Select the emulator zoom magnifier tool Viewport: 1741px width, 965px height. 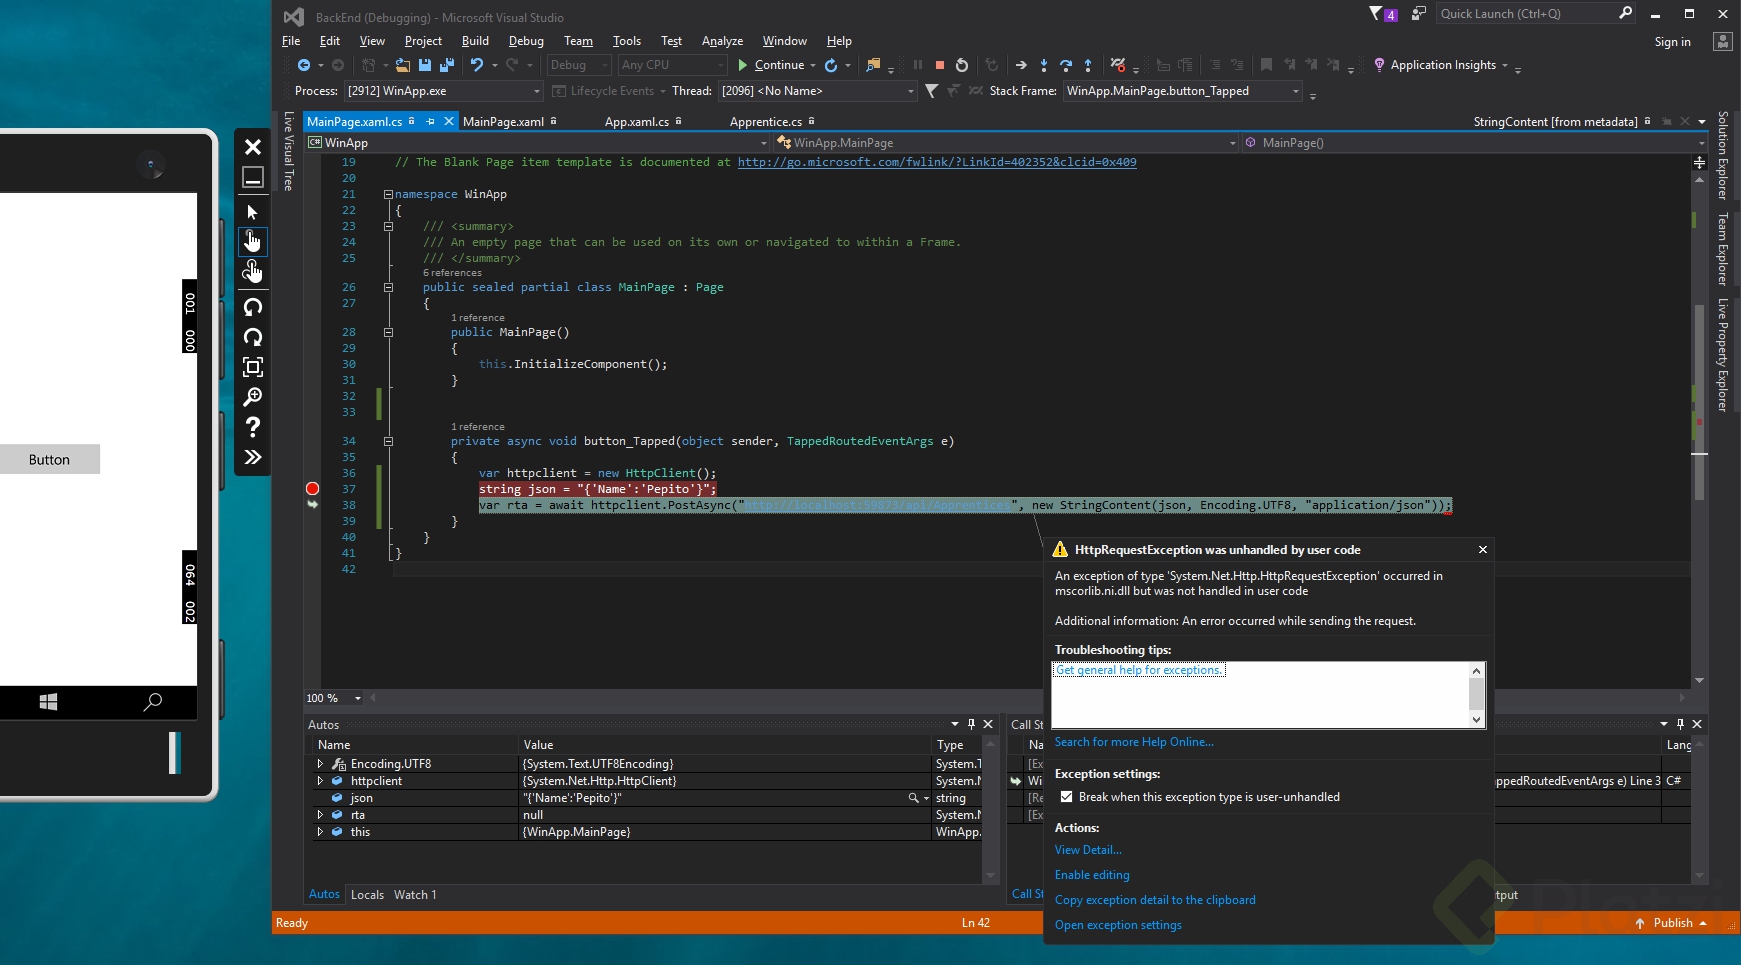click(253, 397)
